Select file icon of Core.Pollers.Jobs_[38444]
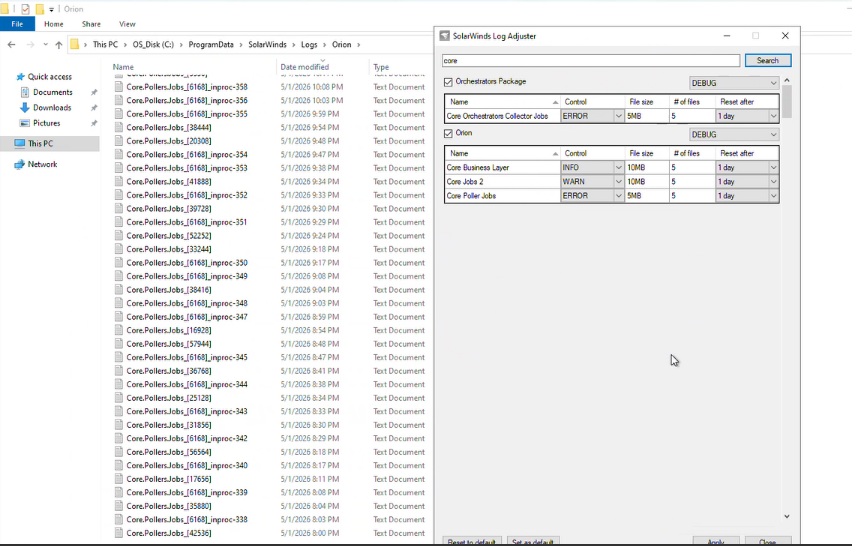This screenshot has height=546, width=852. (118, 128)
